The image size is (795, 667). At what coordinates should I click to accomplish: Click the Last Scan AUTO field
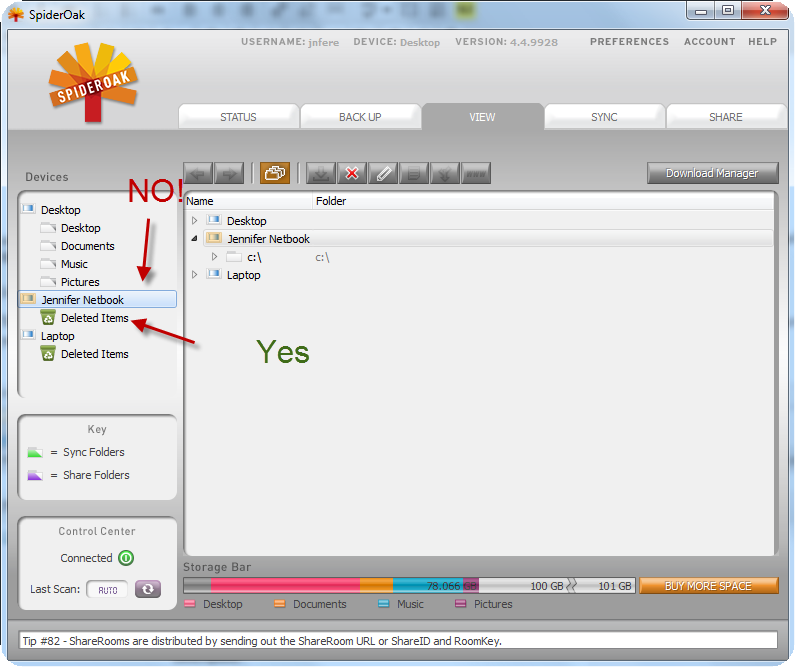(107, 590)
